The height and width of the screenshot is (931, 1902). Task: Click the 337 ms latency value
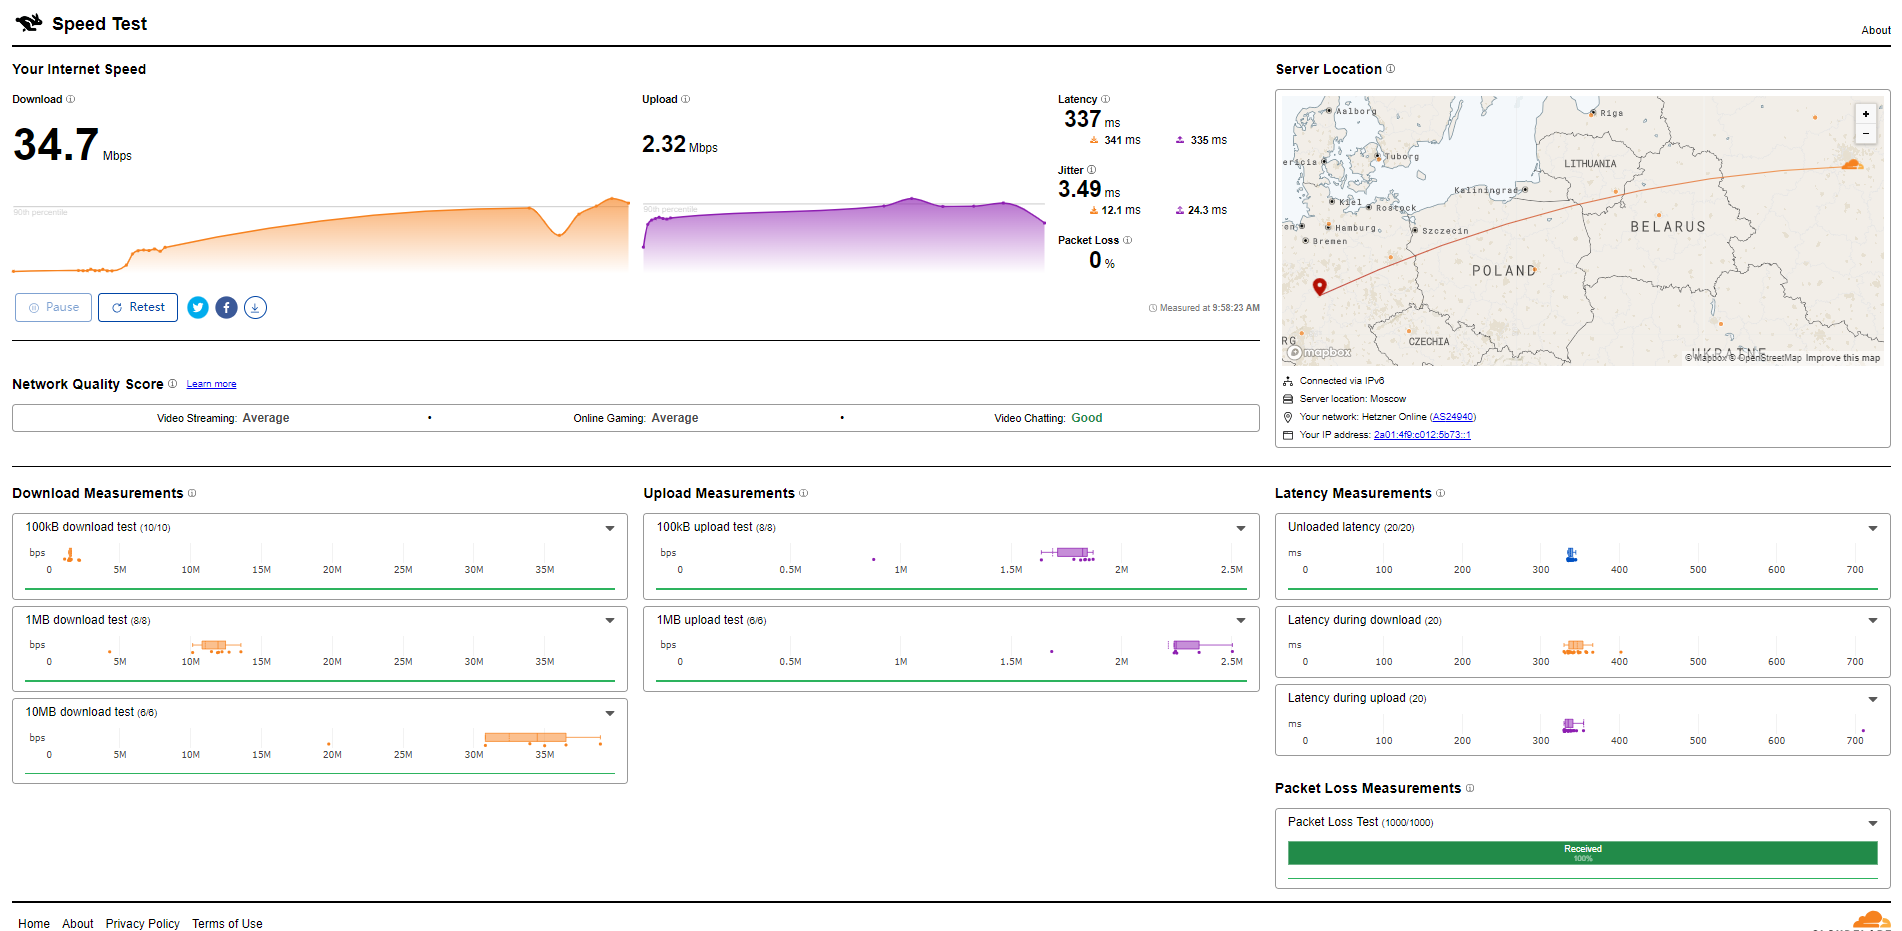(x=1092, y=120)
